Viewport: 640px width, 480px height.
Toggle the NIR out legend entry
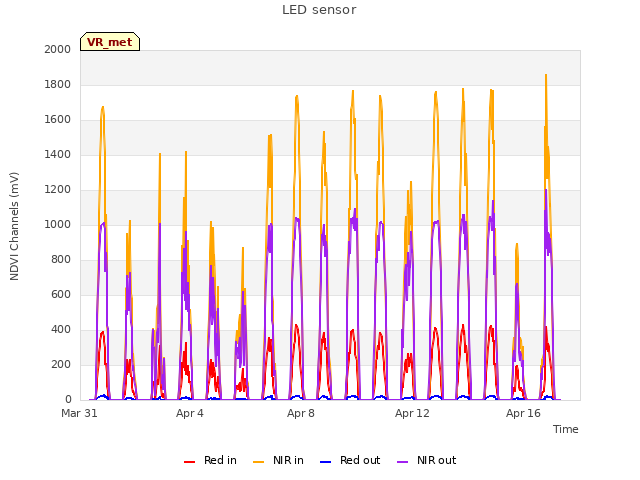click(x=427, y=460)
